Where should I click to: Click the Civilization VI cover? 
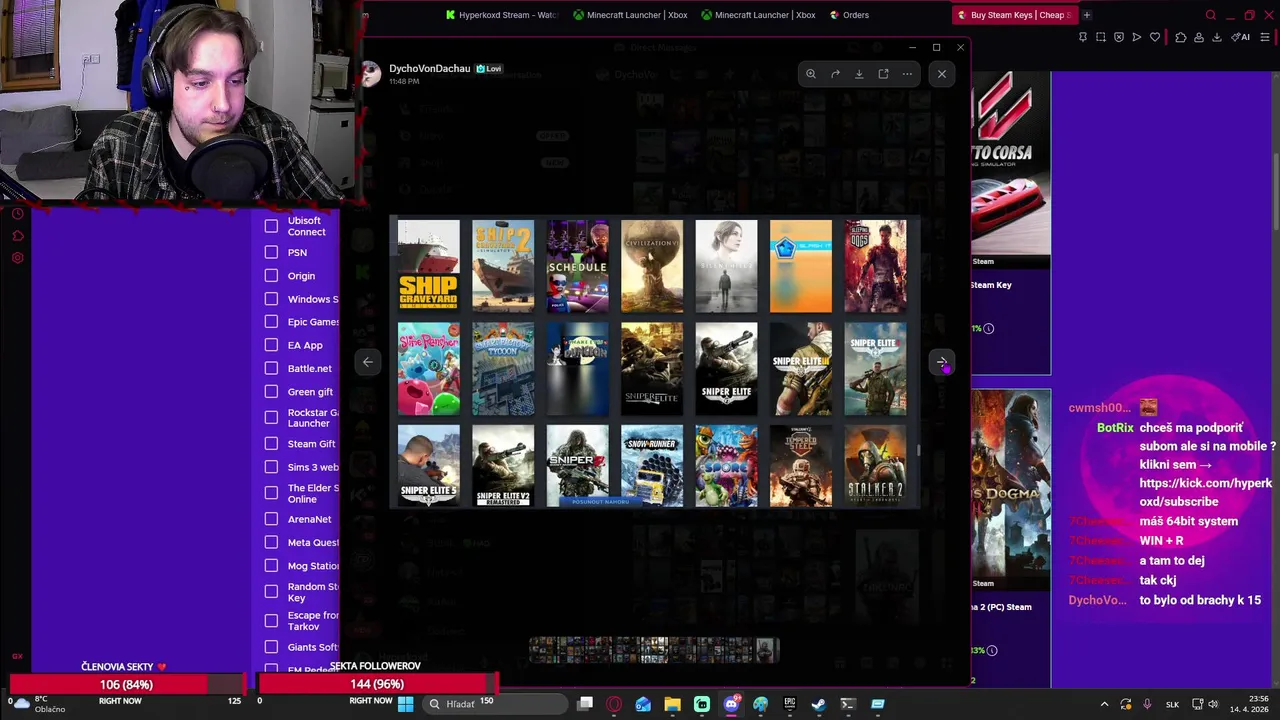click(652, 266)
